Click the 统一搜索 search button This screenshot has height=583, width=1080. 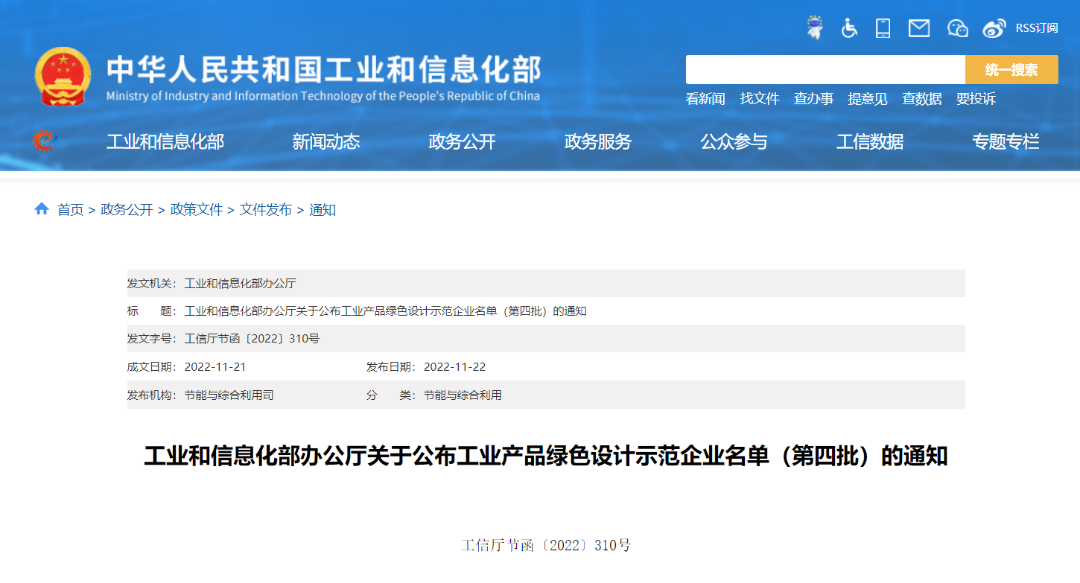[1012, 69]
